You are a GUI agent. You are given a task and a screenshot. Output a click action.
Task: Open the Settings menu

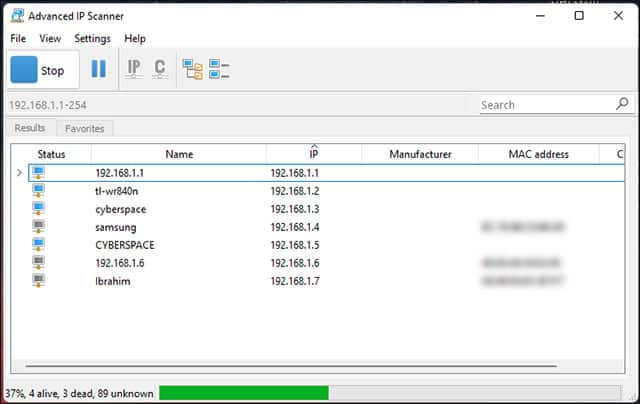click(x=92, y=38)
